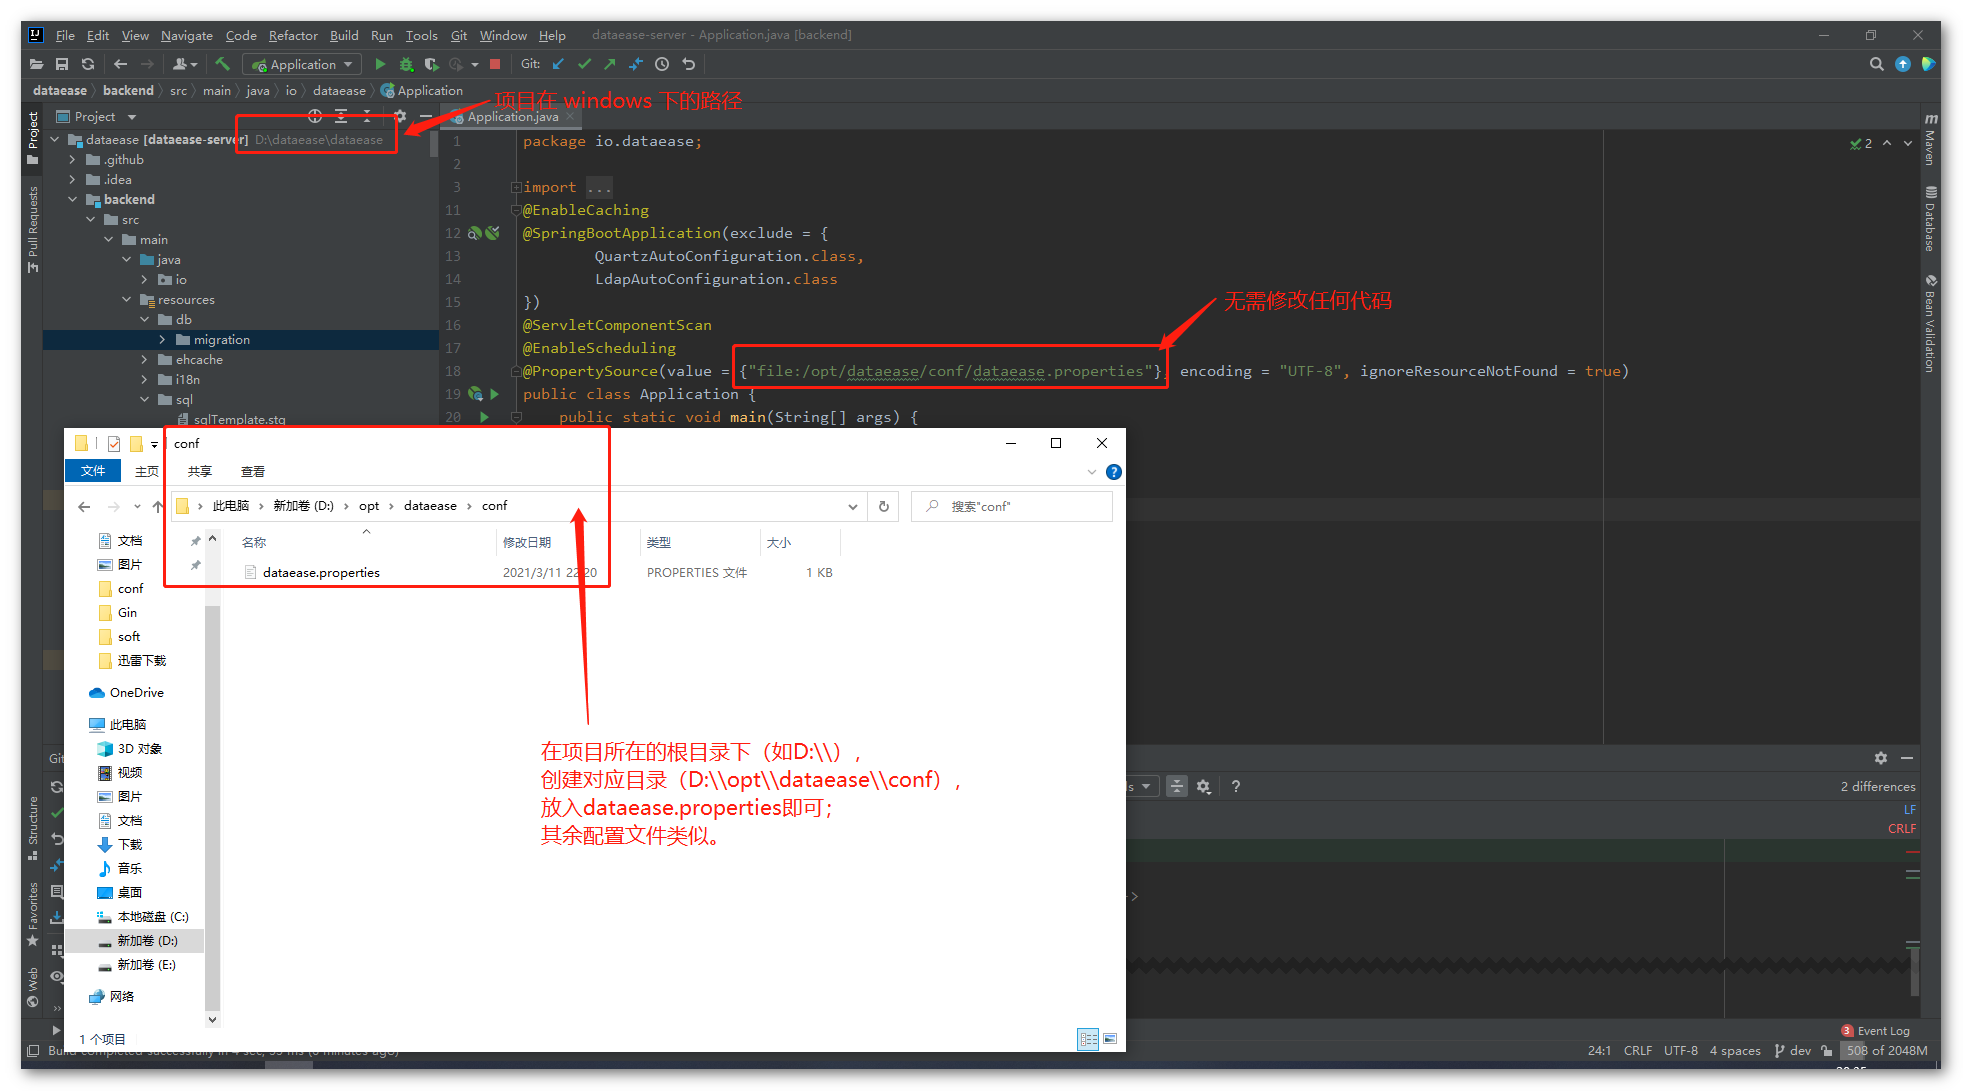The width and height of the screenshot is (1963, 1091).
Task: Open the Navigate menu
Action: (x=186, y=34)
